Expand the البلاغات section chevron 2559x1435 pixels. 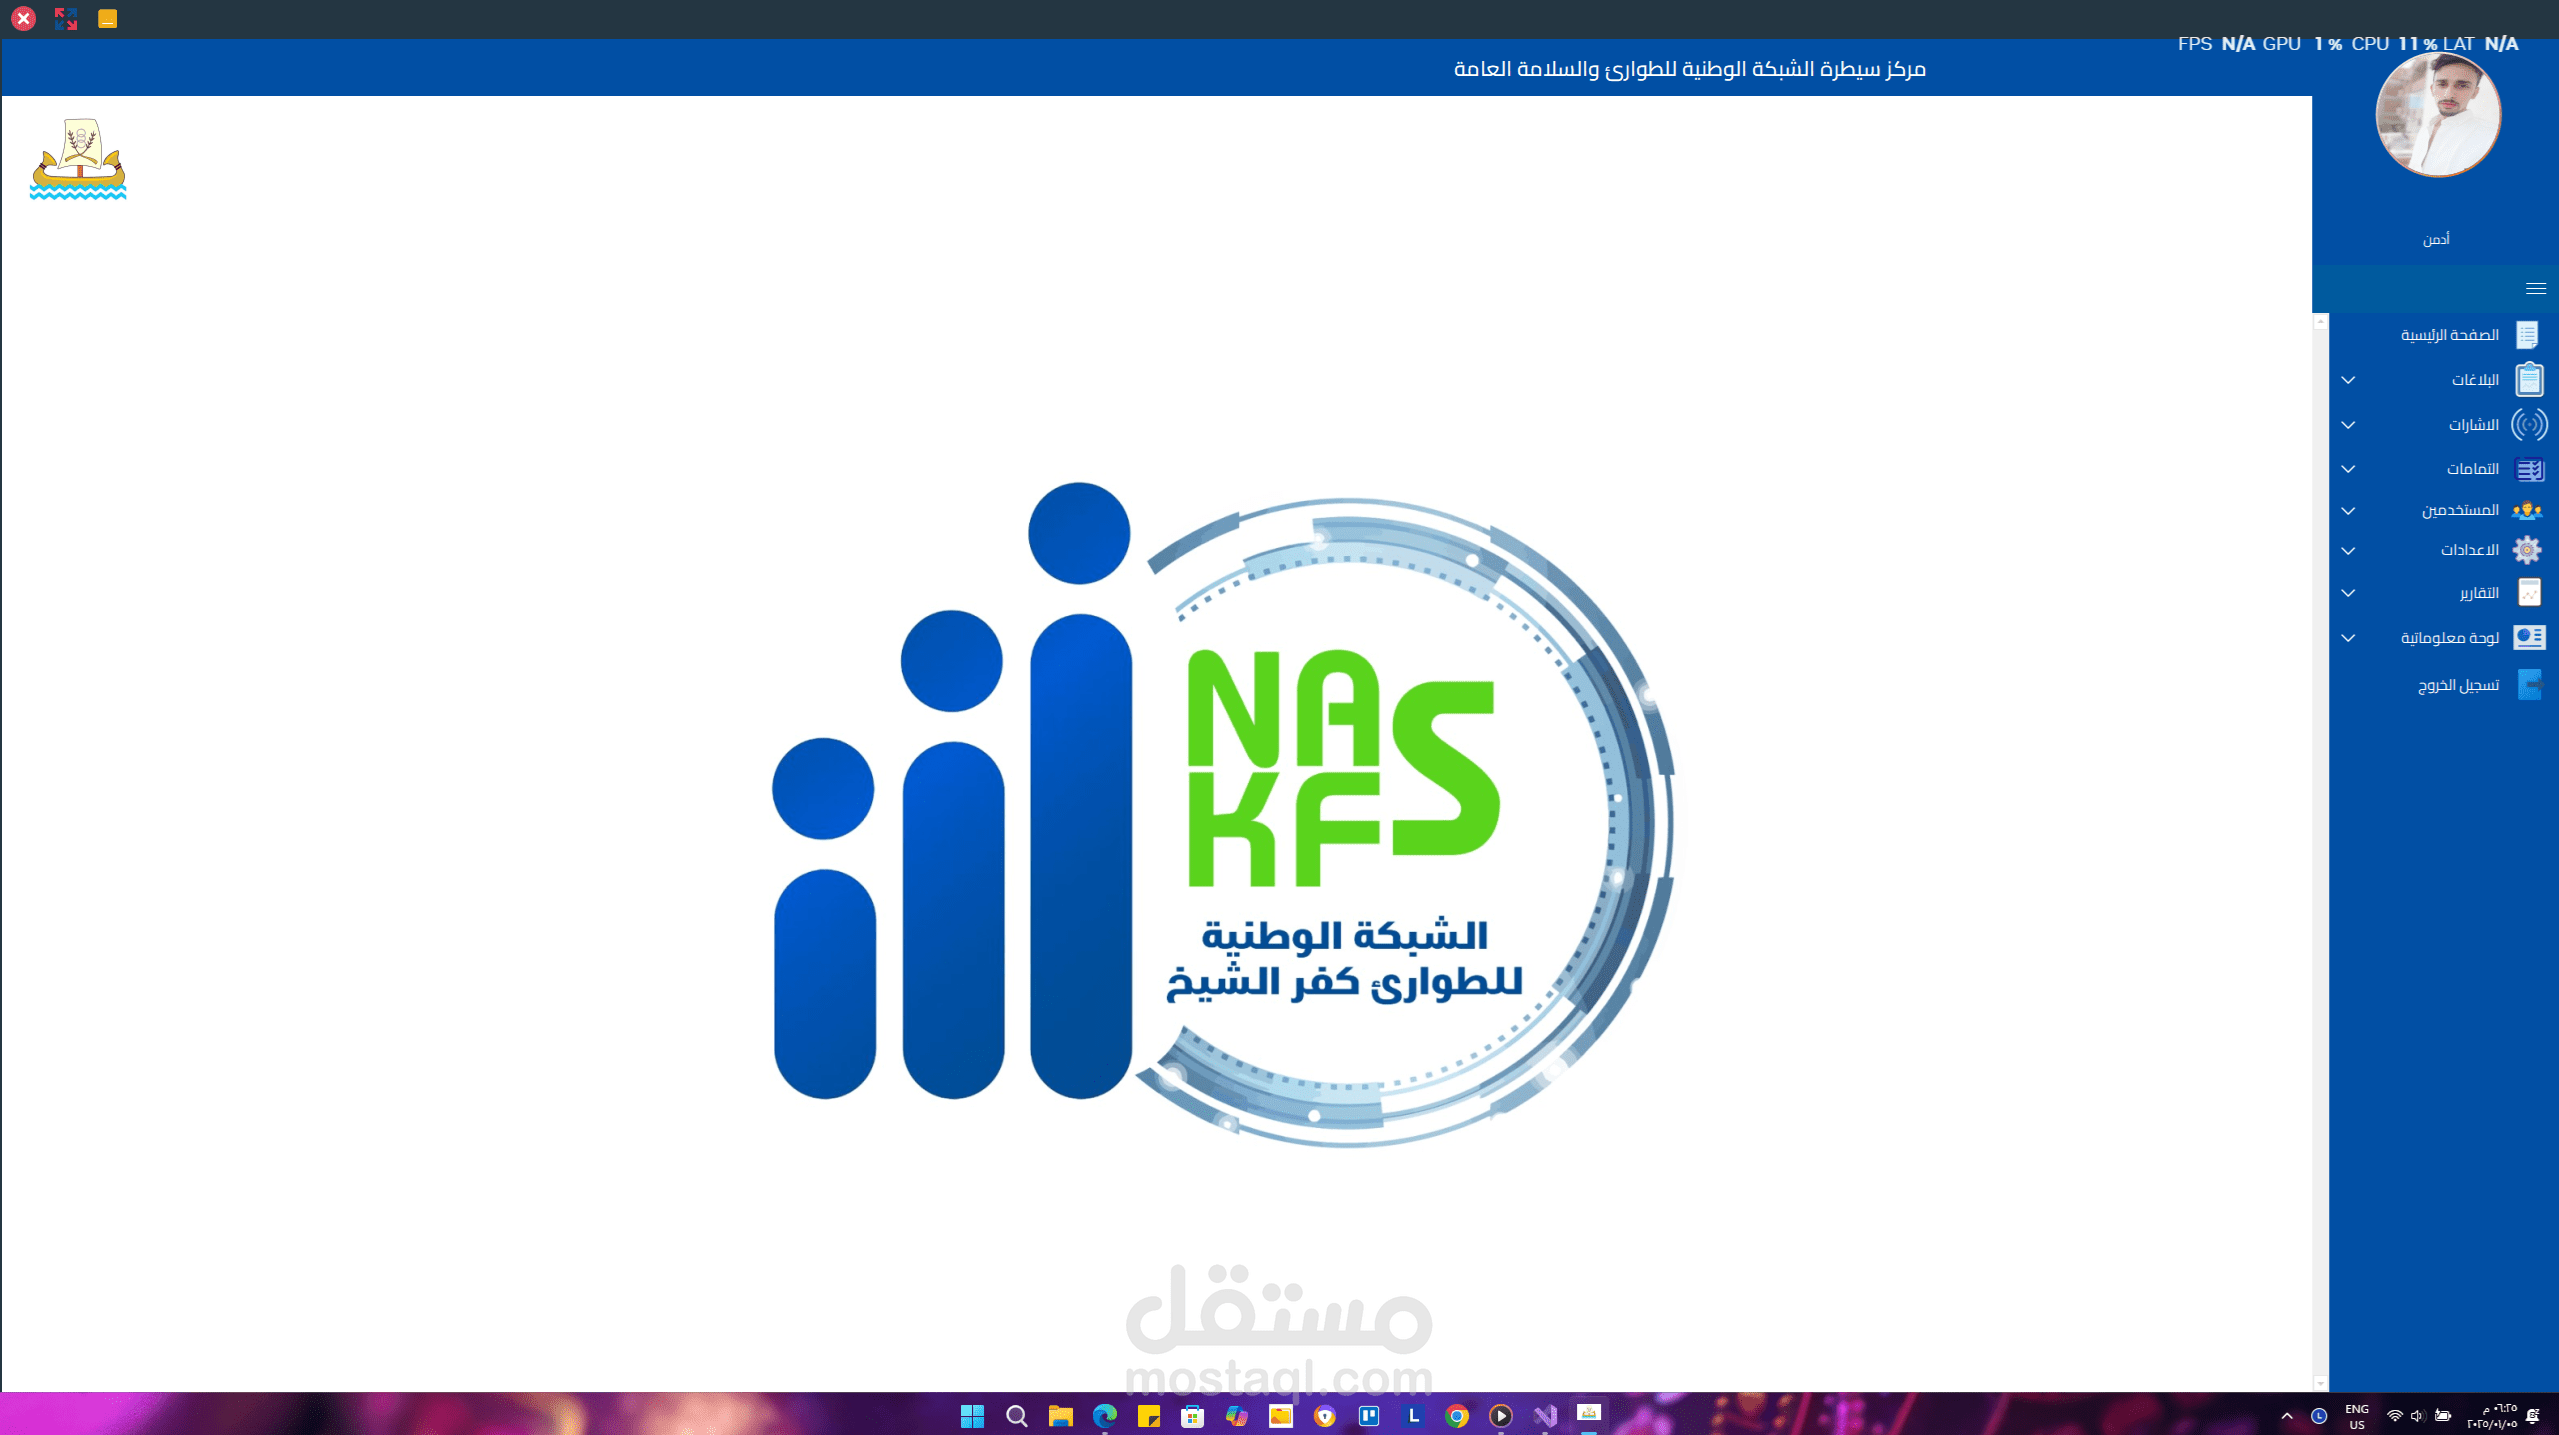(x=2349, y=380)
